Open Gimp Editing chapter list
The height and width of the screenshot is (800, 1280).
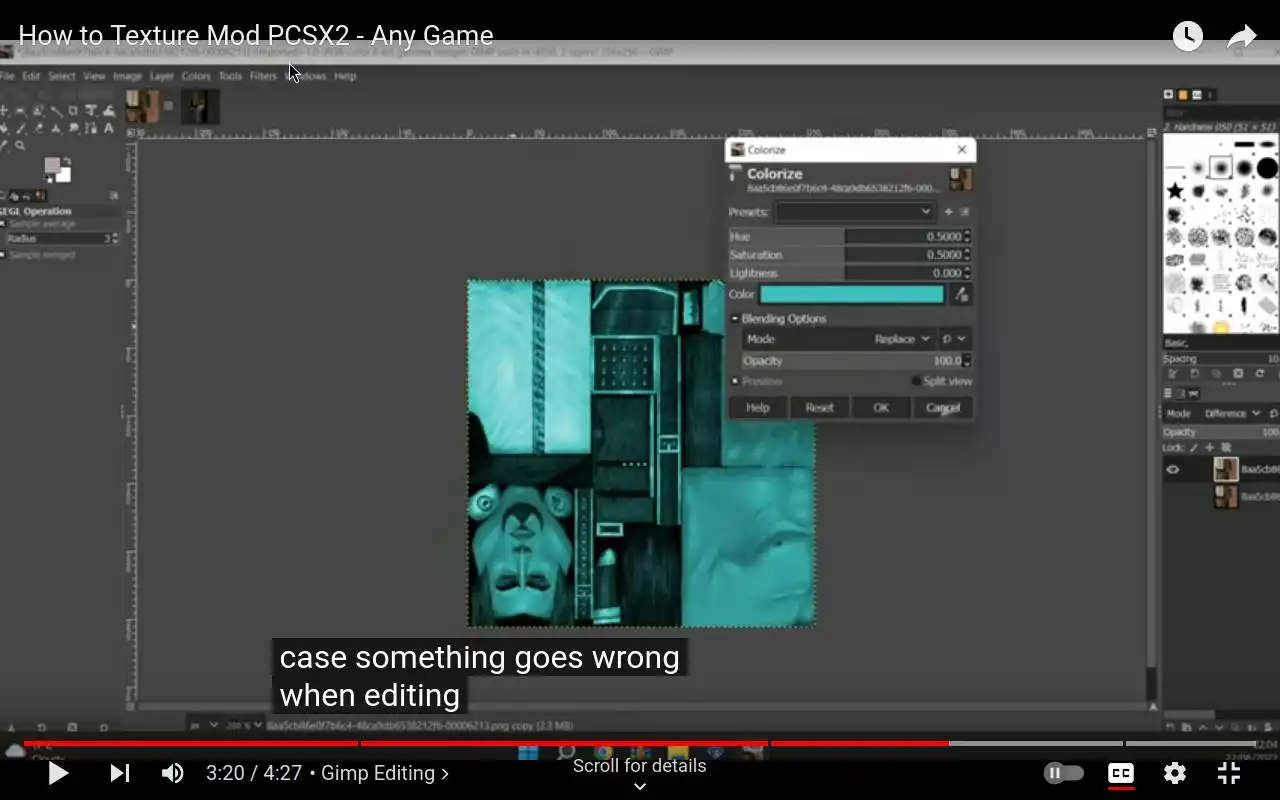click(386, 773)
